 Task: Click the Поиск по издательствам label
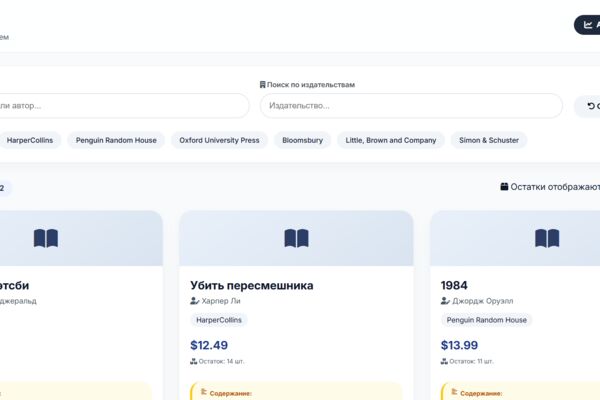coord(311,85)
